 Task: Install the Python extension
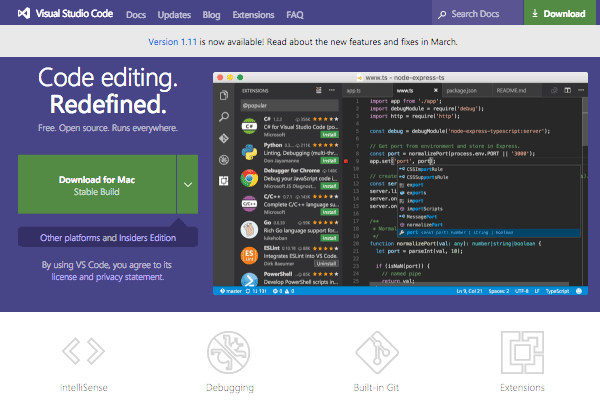point(329,160)
